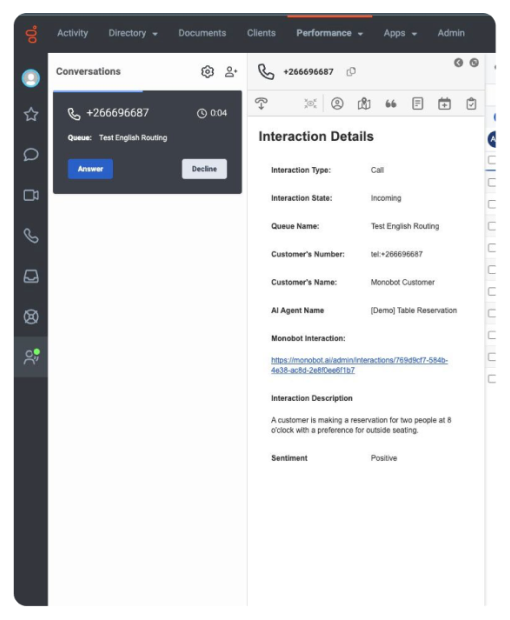The image size is (510, 620).
Task: Open the Calls phone icon in sidebar
Action: [31, 236]
